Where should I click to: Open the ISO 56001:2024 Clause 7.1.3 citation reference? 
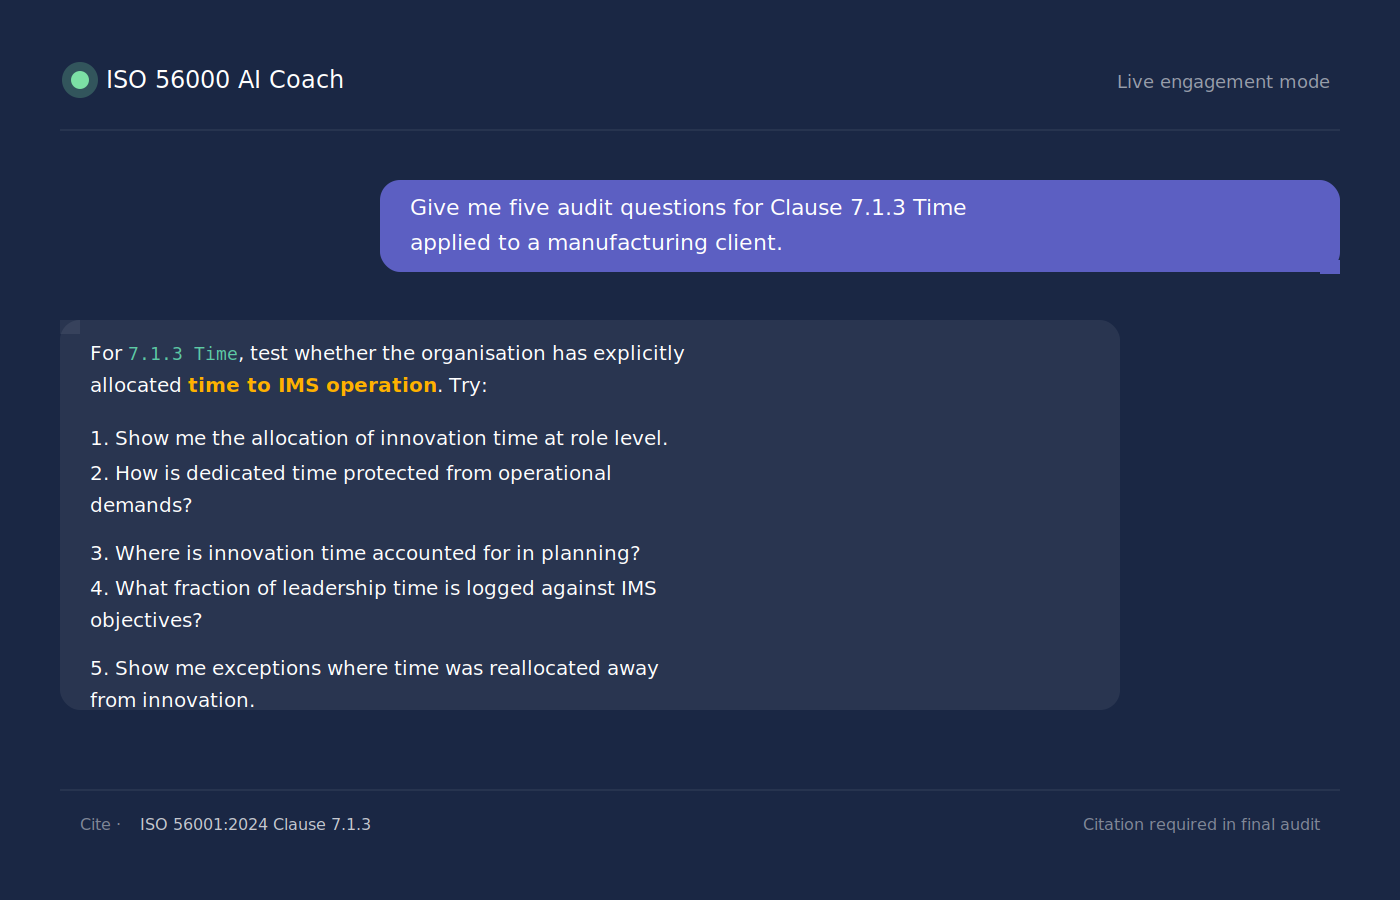255,824
